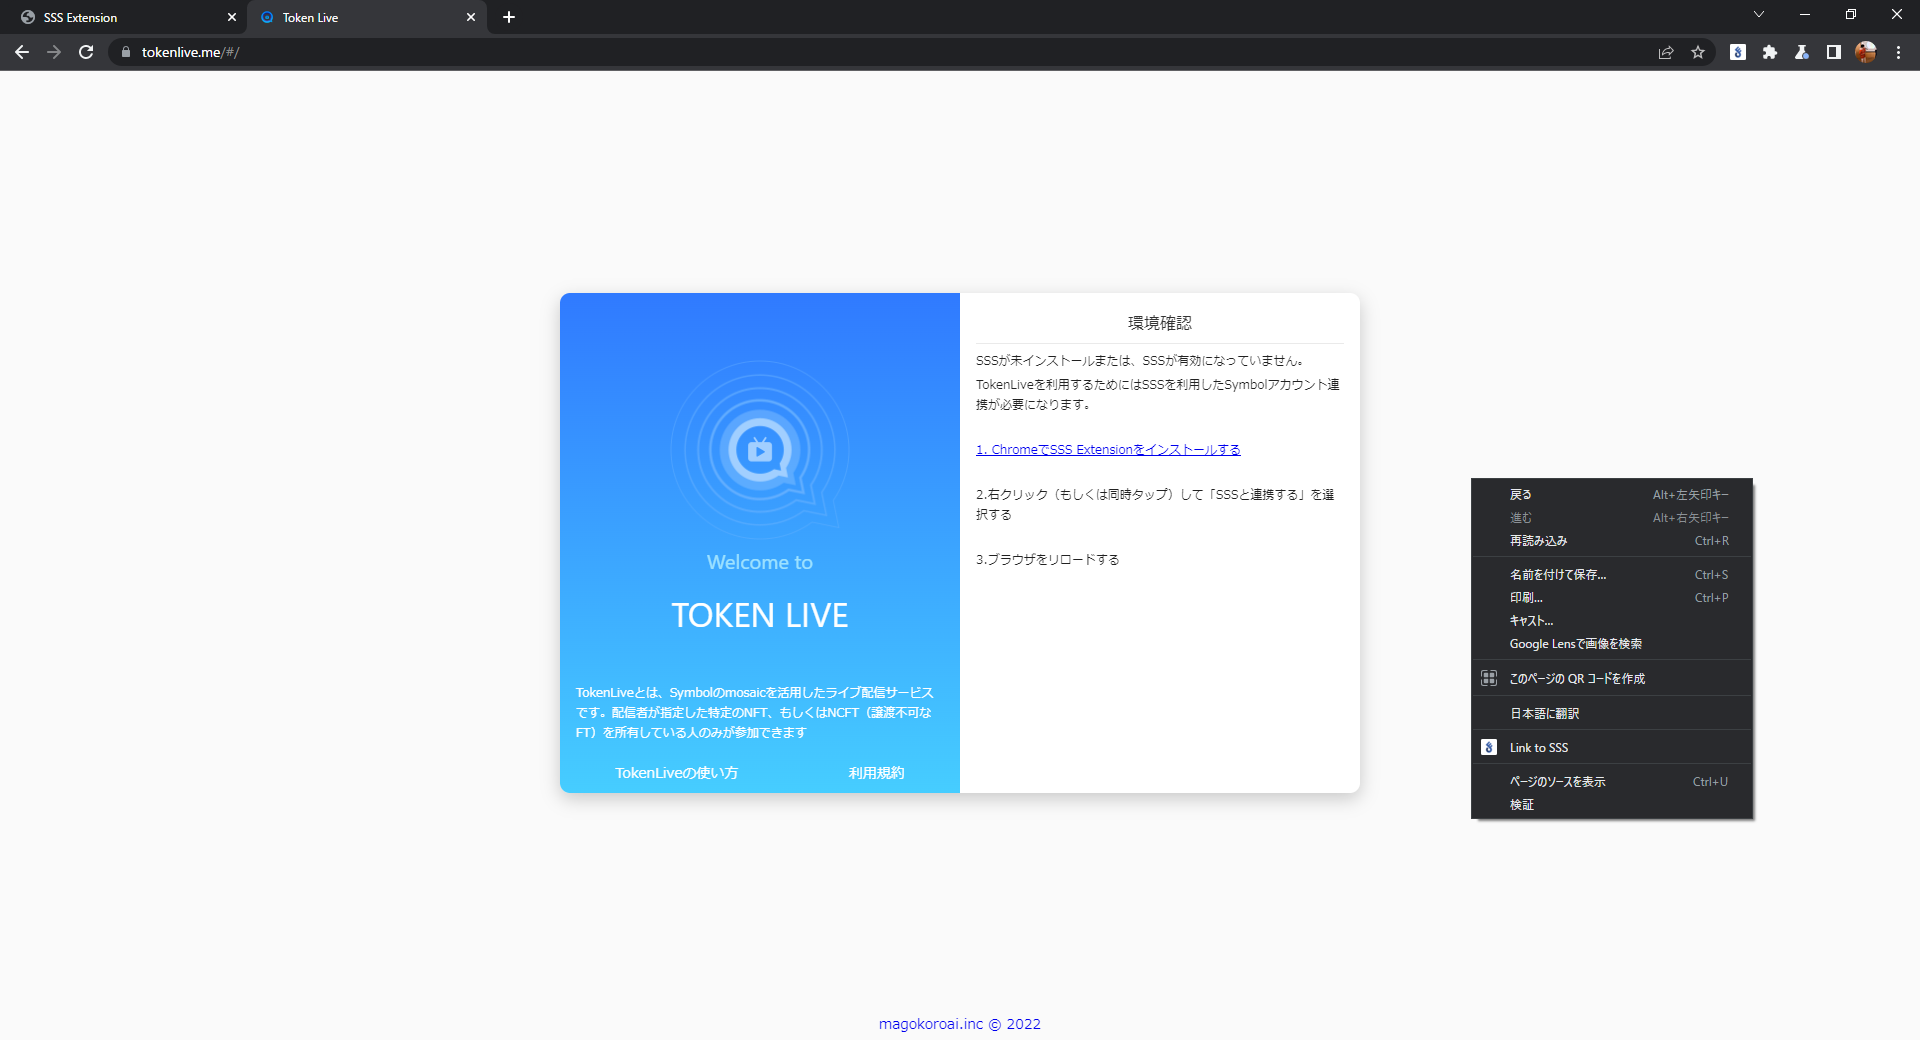Close the Token Live tab
This screenshot has height=1040, width=1920.
pyautogui.click(x=471, y=17)
